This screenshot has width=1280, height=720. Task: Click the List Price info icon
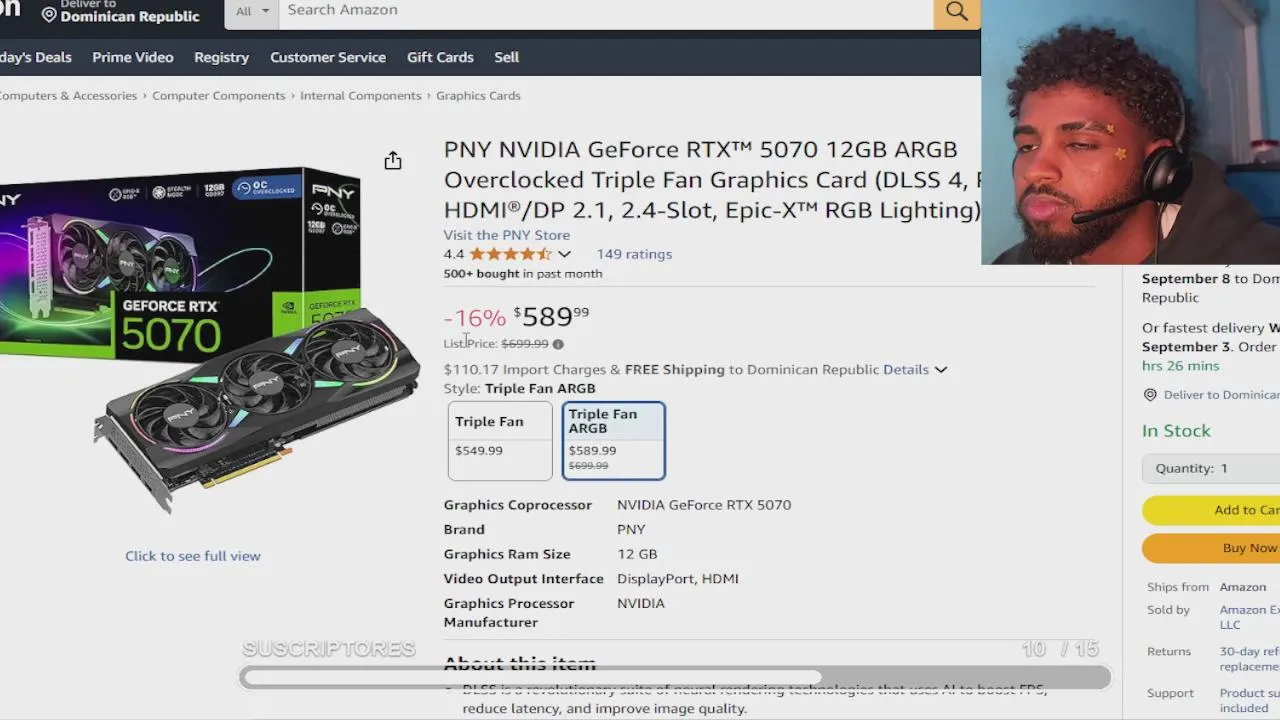[x=558, y=344]
